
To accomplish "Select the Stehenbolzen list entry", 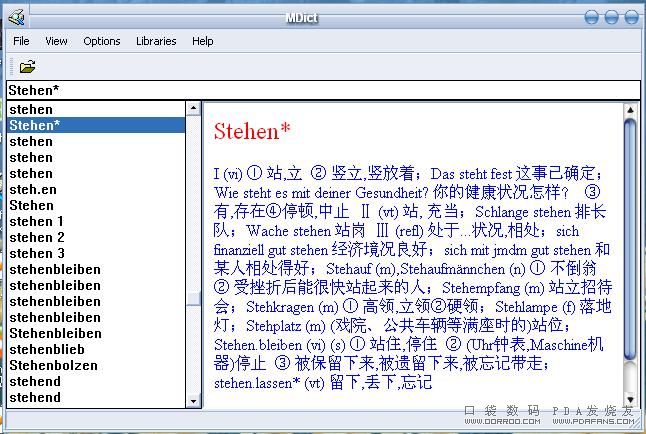I will (x=96, y=366).
